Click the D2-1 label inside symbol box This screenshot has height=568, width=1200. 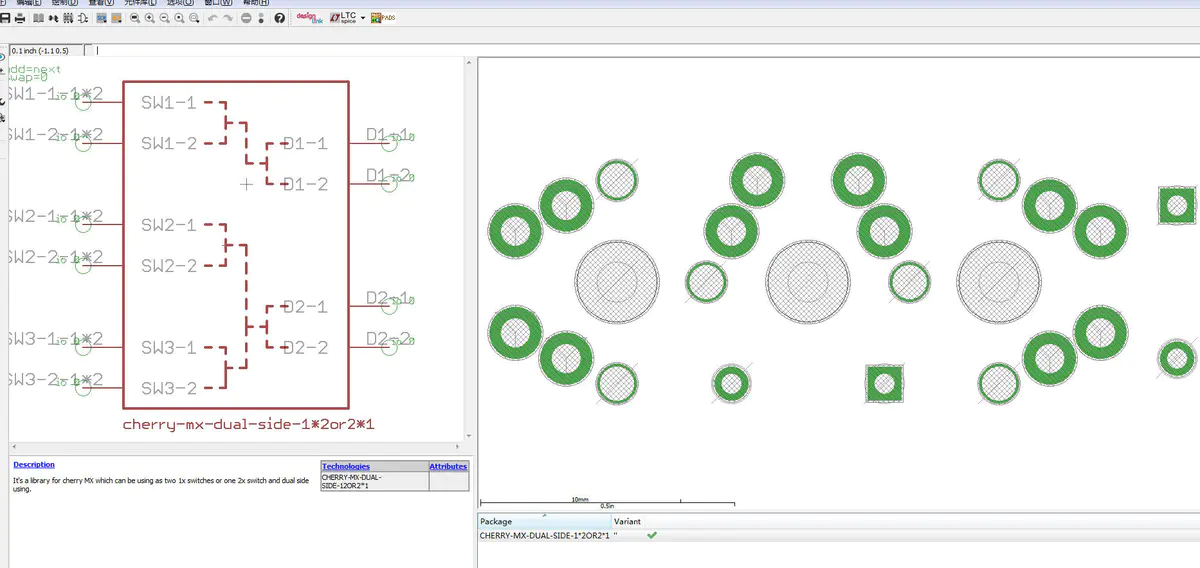coord(305,307)
